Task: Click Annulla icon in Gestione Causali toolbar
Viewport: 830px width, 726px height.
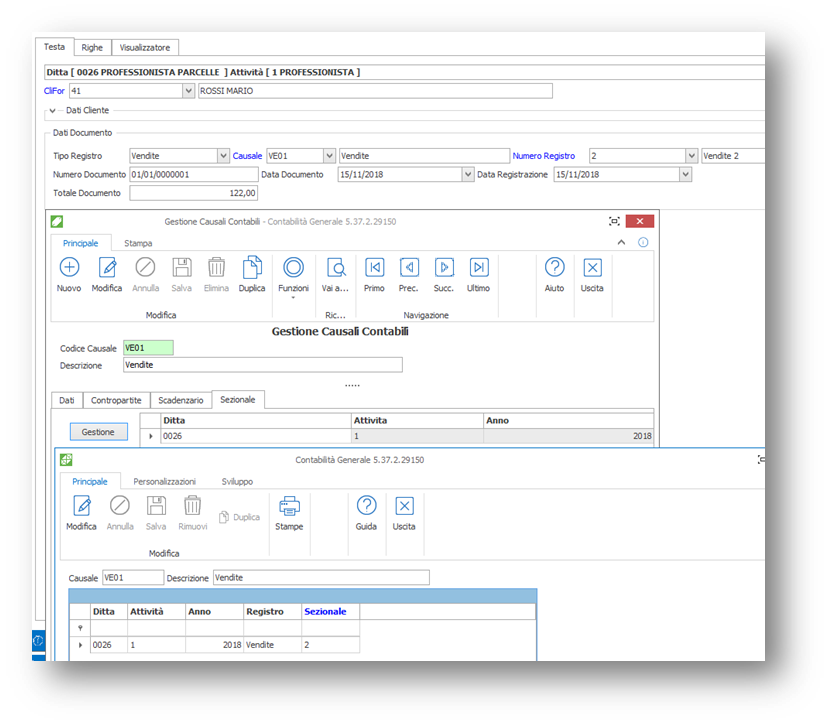Action: click(145, 268)
